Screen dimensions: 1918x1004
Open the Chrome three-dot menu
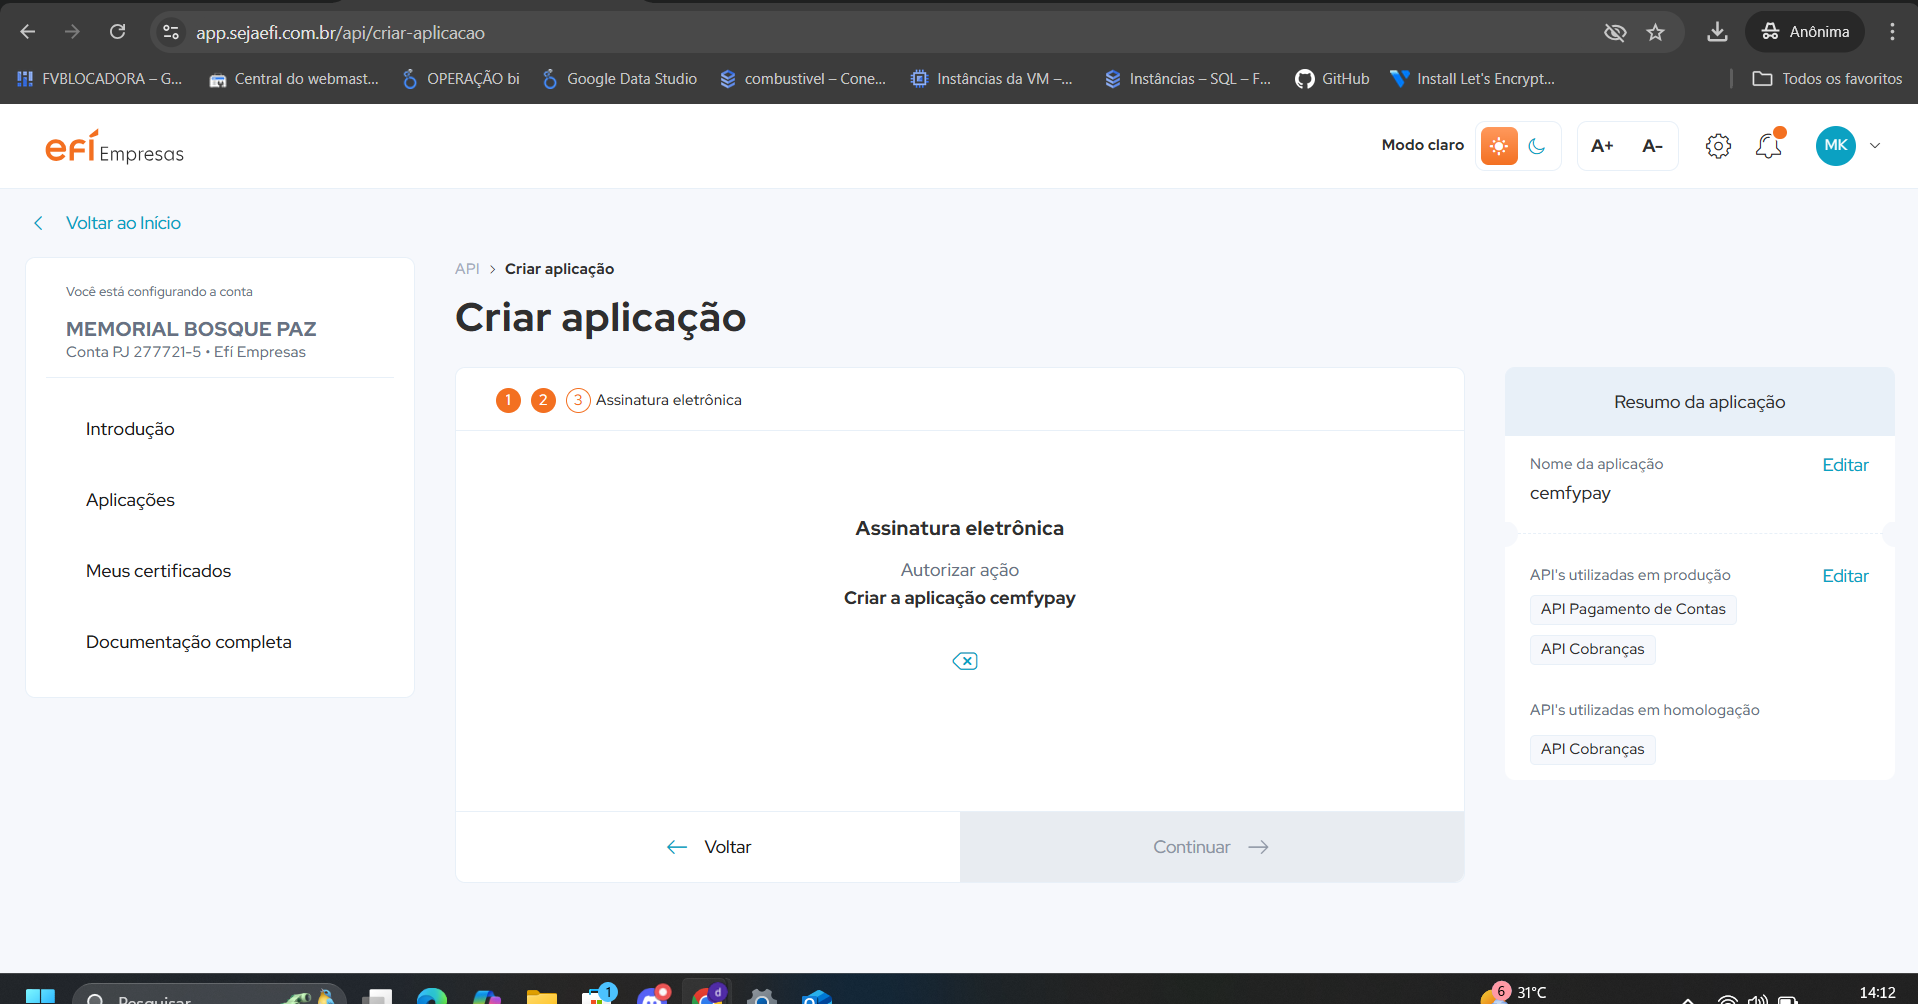click(1892, 32)
